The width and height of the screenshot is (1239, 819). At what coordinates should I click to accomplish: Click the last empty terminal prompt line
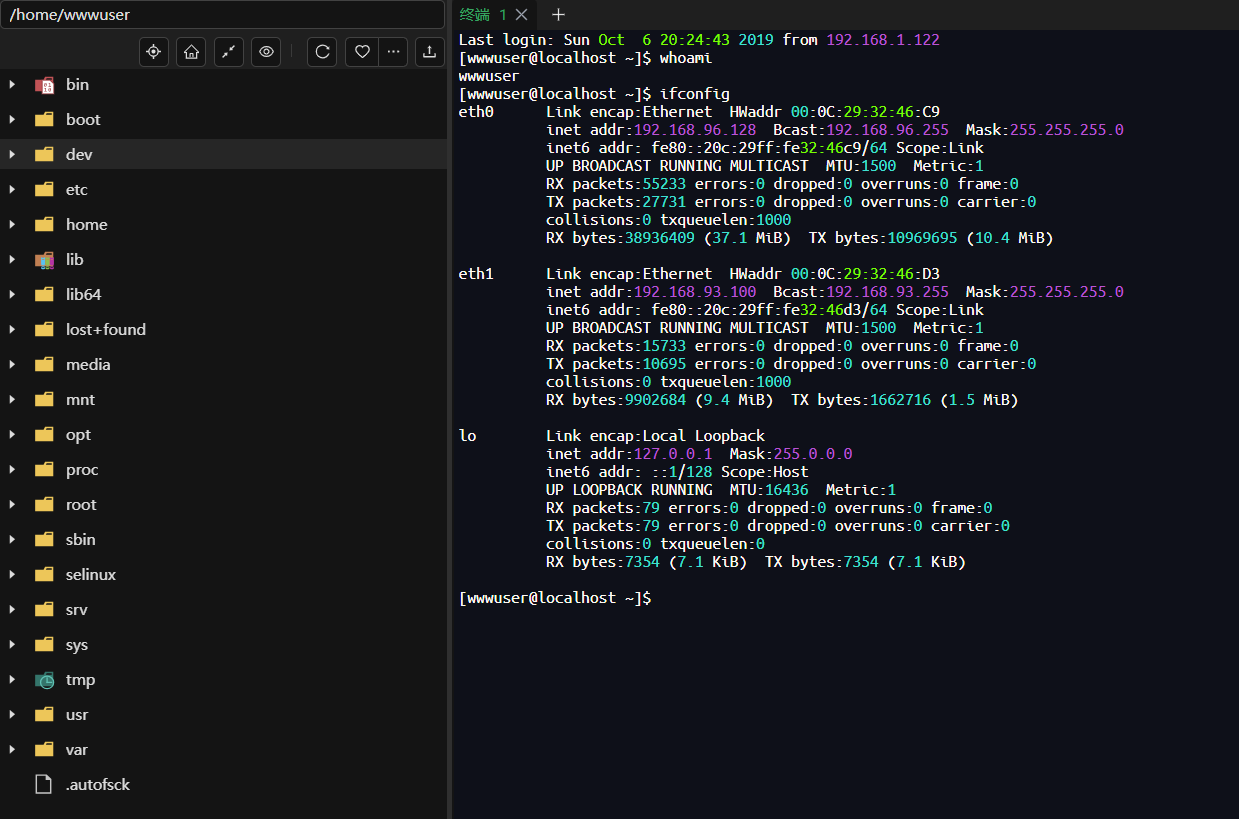click(555, 598)
